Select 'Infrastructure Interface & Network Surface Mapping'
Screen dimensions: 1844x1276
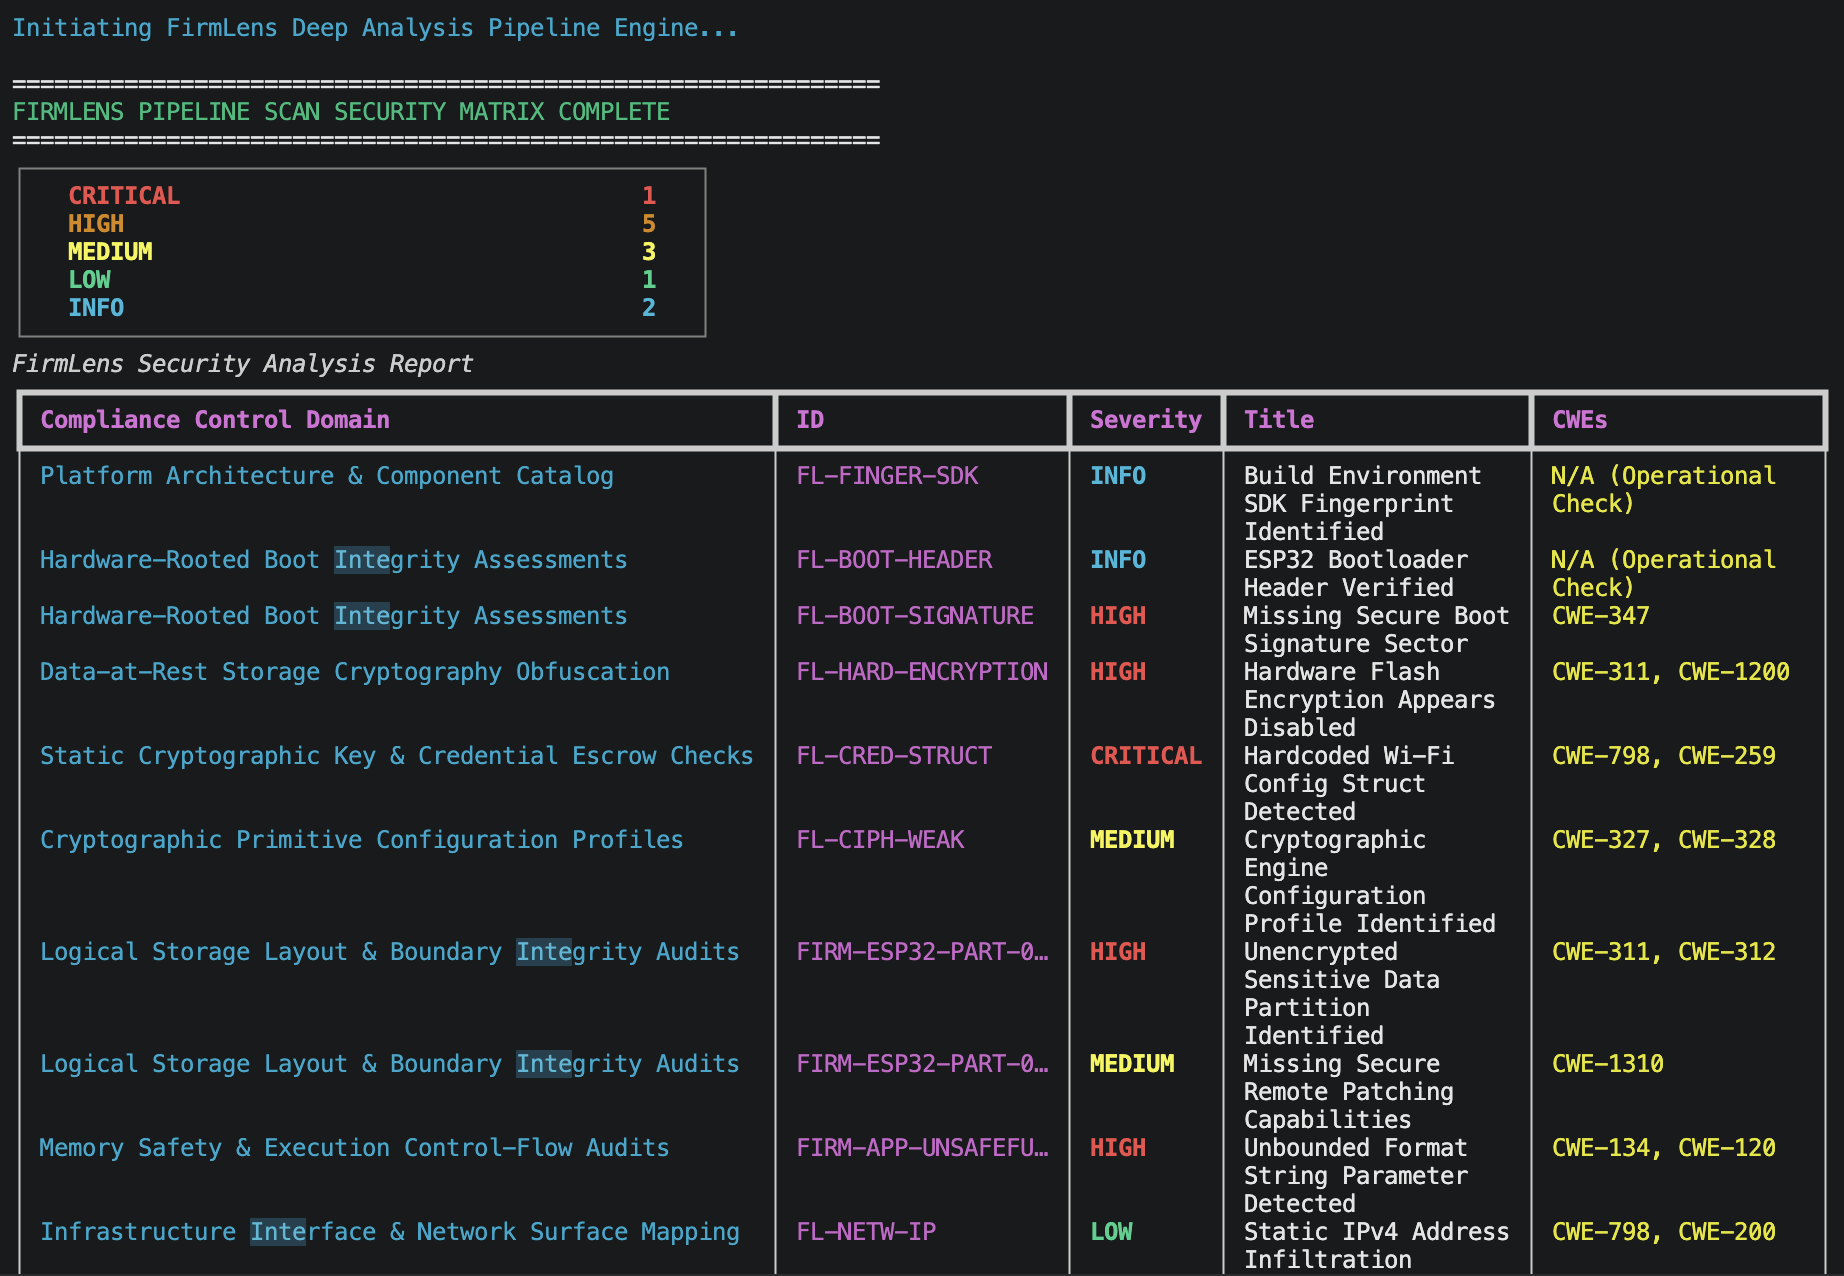click(390, 1232)
